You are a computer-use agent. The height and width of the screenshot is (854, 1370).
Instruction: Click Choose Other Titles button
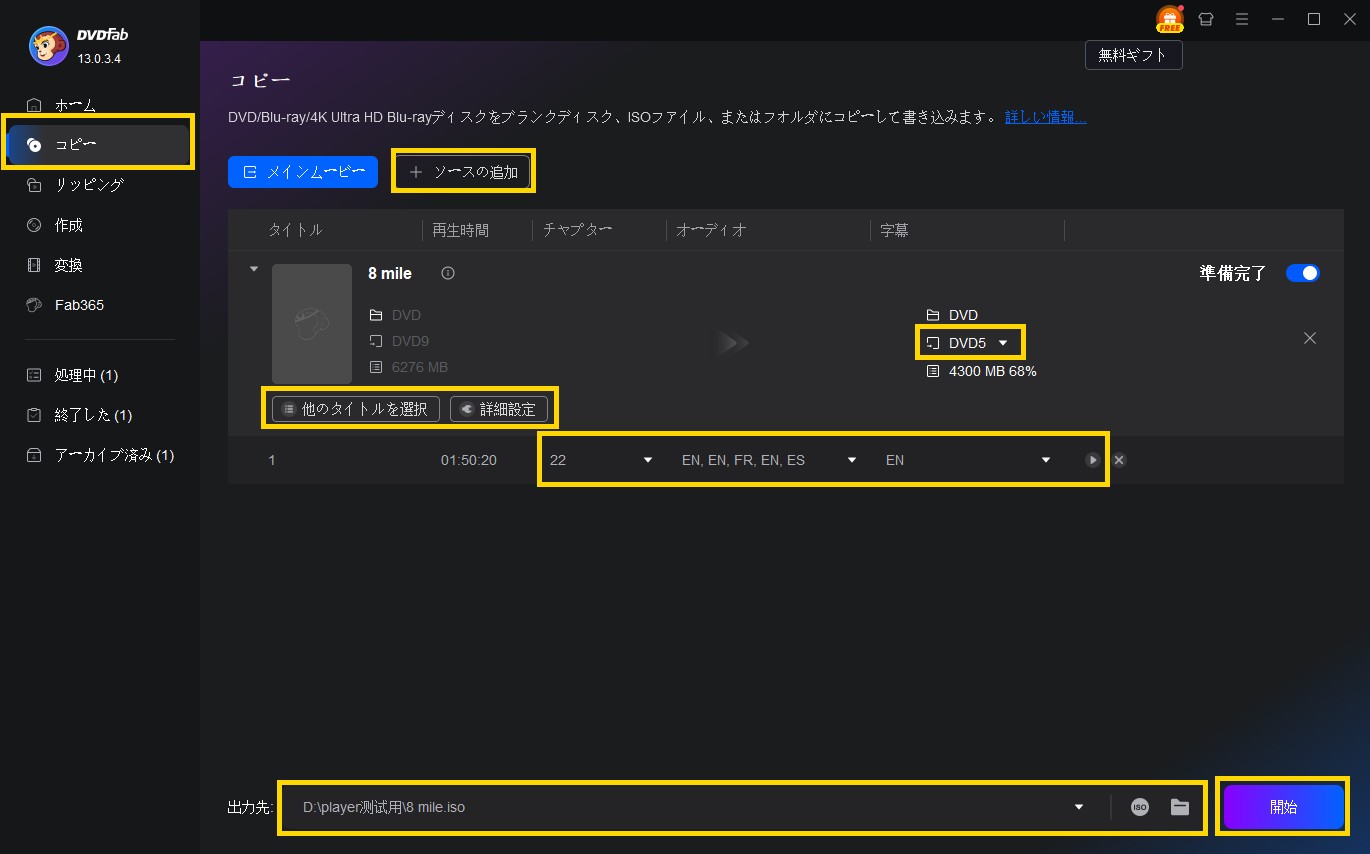click(356, 409)
